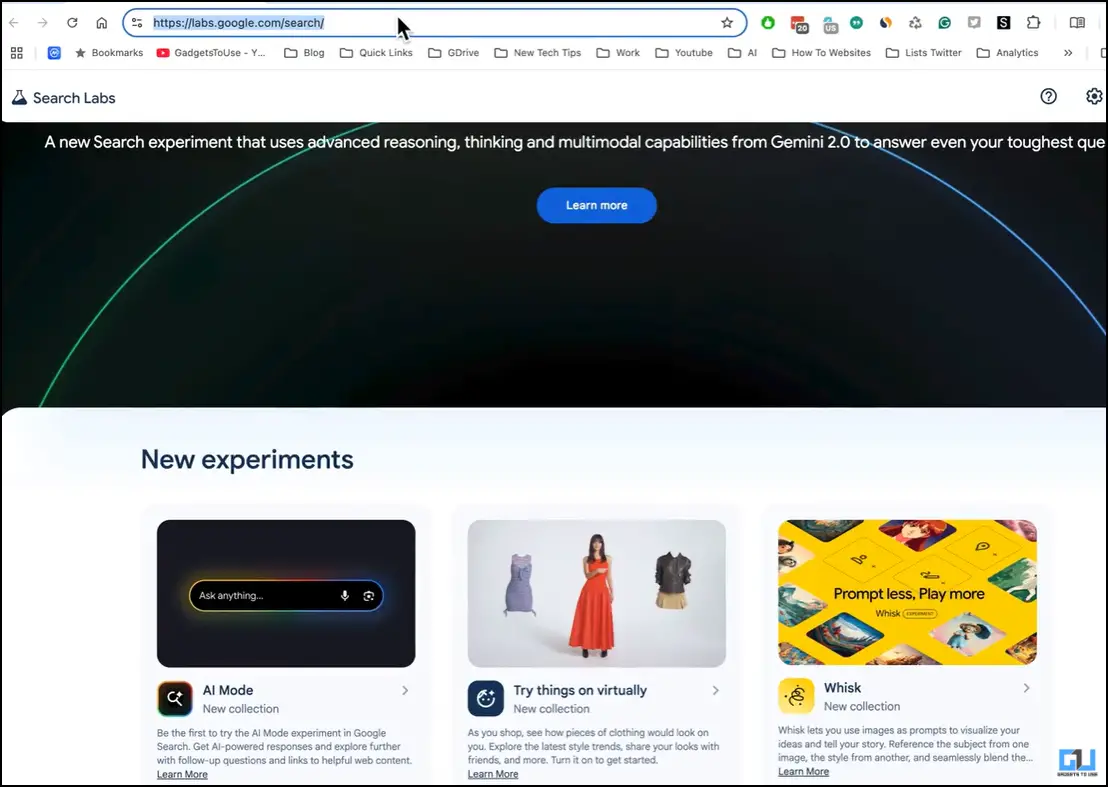1108x787 pixels.
Task: Click the Try things on virtually icon
Action: pos(485,699)
